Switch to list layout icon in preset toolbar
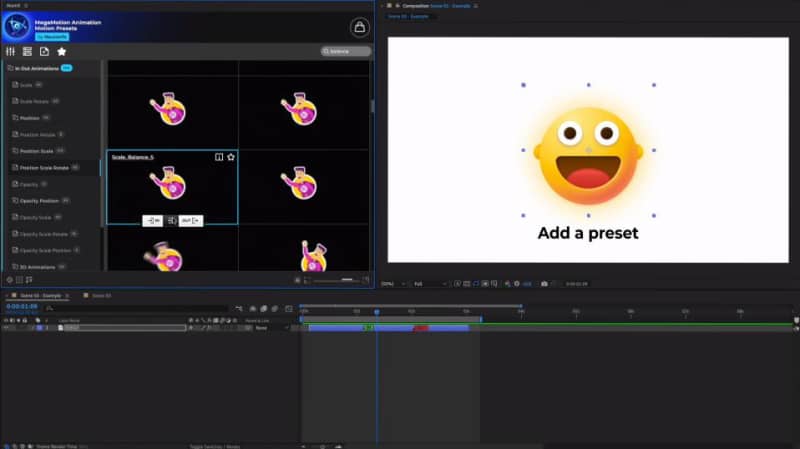The height and width of the screenshot is (449, 800). tap(27, 52)
